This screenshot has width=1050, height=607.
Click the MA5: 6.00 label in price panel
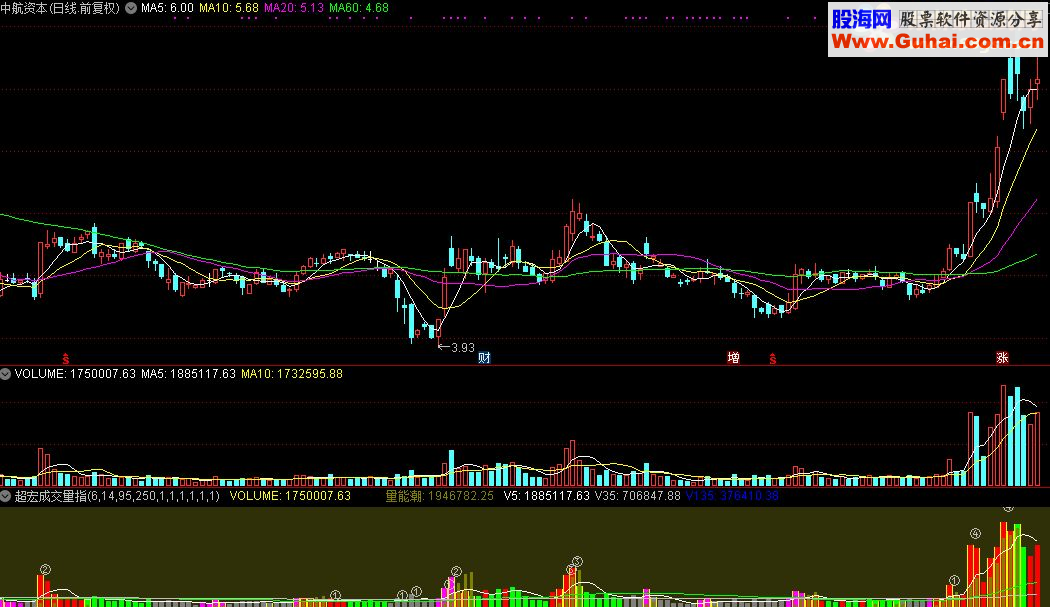167,8
